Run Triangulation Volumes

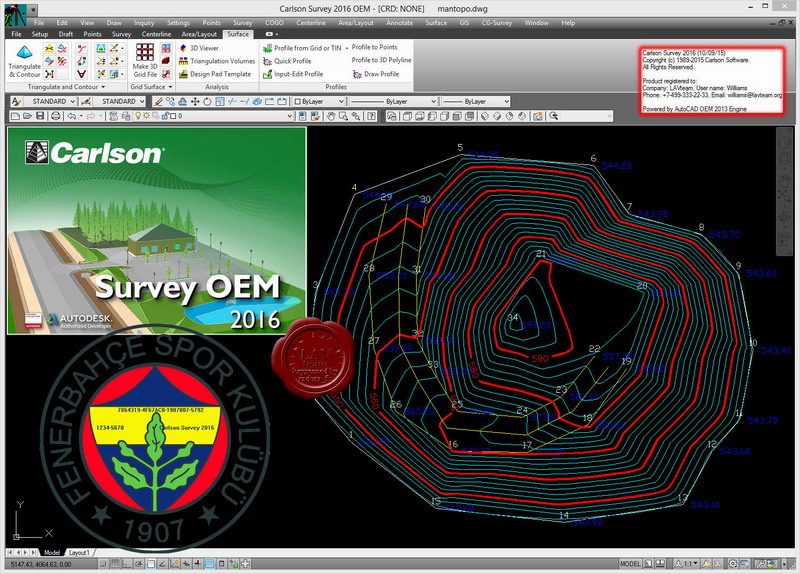pos(217,61)
